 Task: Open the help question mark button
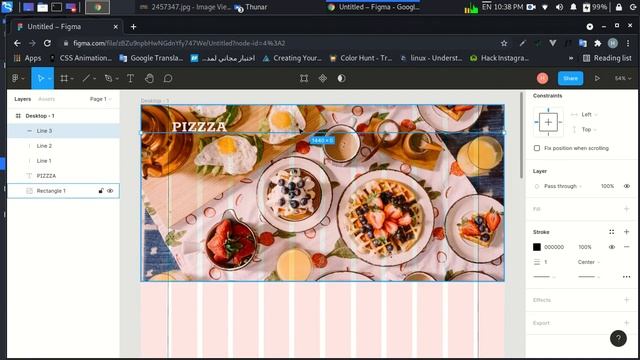tap(618, 338)
